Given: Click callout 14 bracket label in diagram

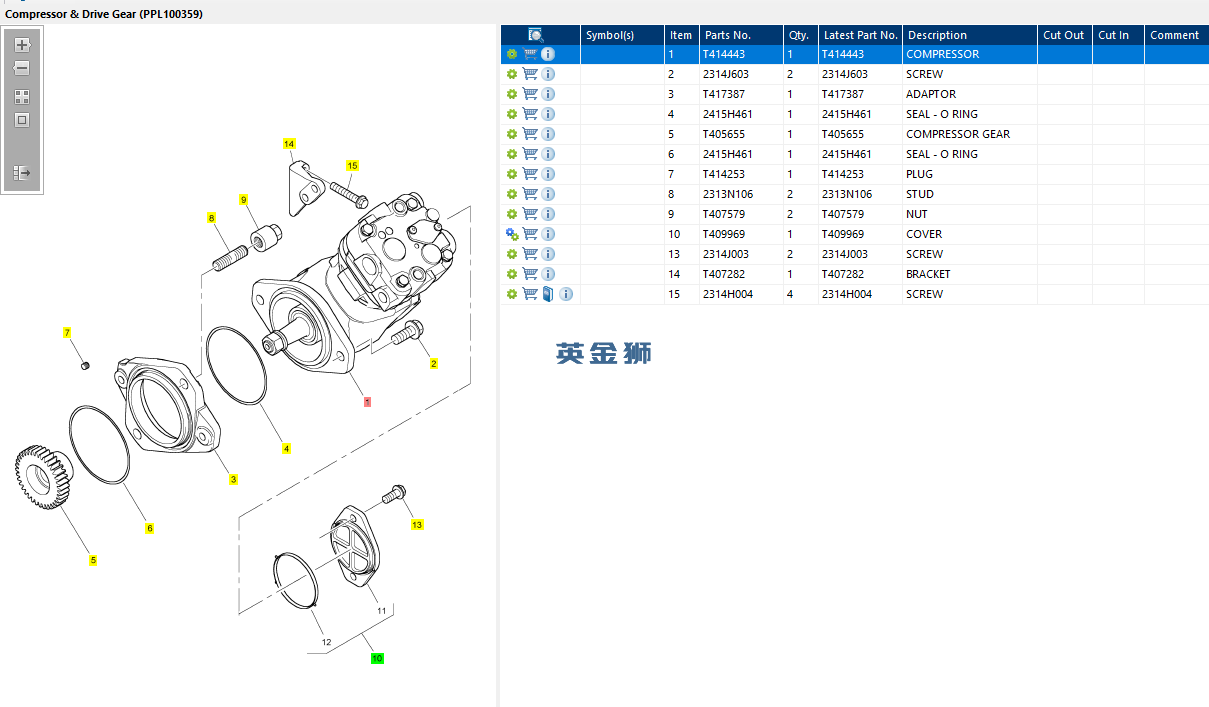Looking at the screenshot, I should 289,144.
